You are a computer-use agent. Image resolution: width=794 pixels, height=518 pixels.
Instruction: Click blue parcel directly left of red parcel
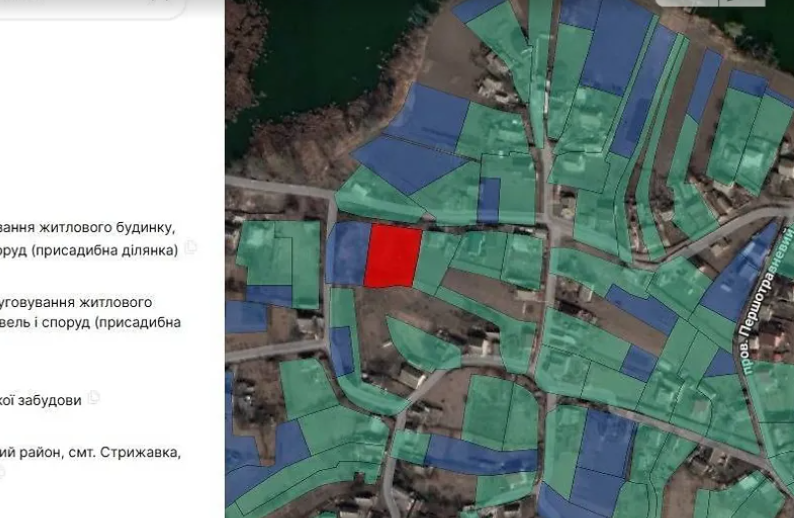tap(348, 253)
